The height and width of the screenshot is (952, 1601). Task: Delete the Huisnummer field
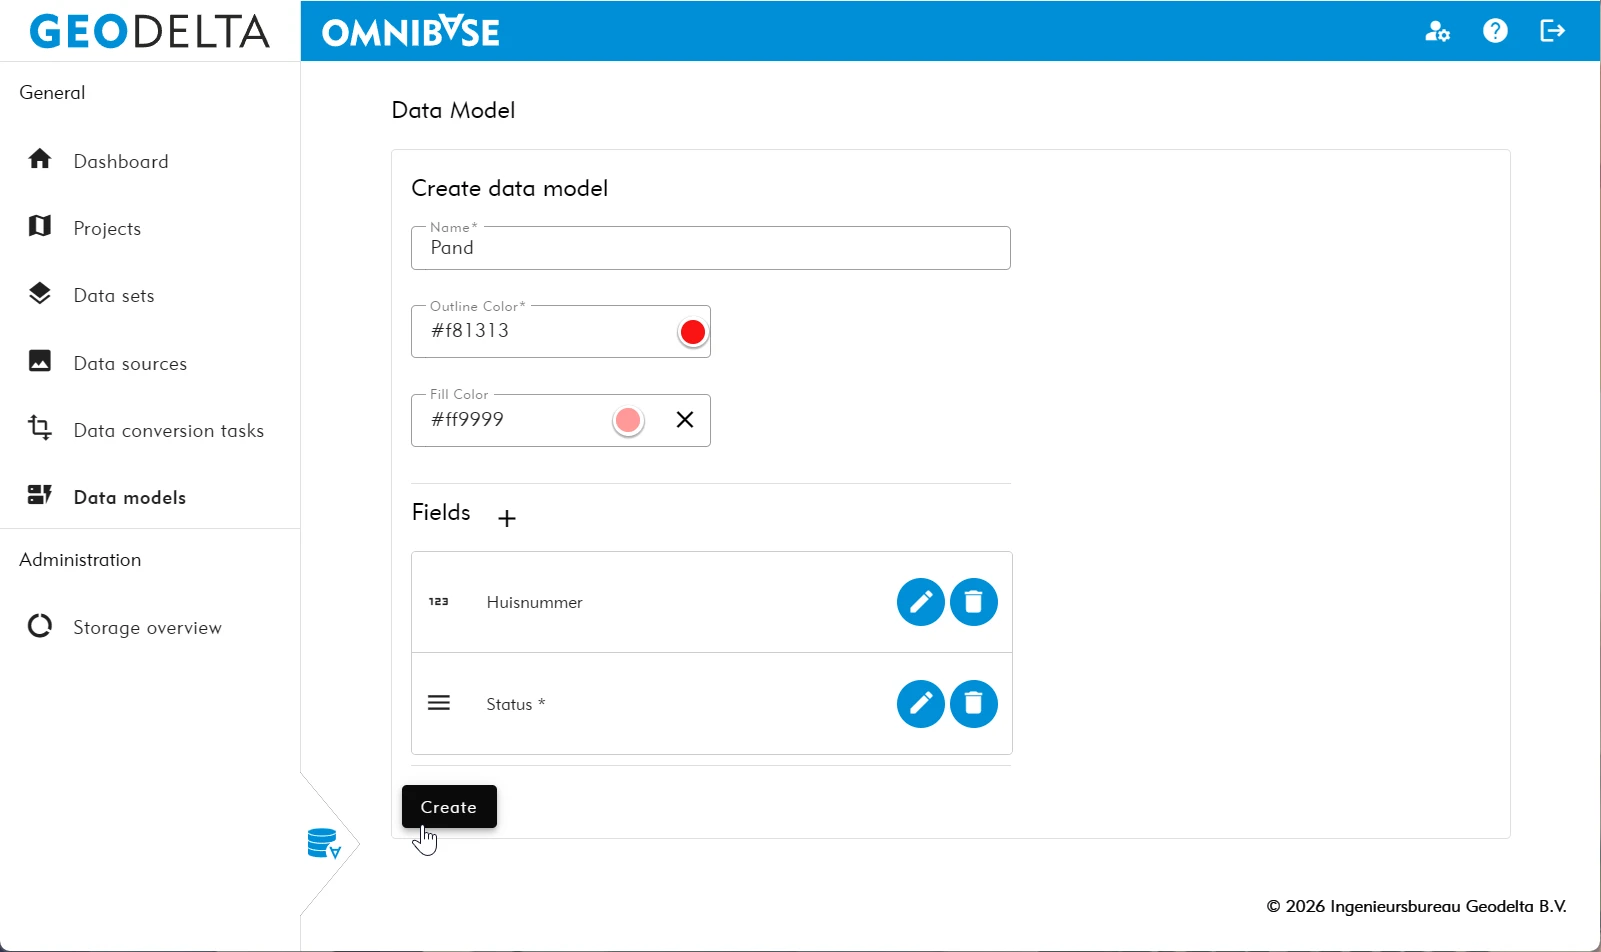[973, 602]
